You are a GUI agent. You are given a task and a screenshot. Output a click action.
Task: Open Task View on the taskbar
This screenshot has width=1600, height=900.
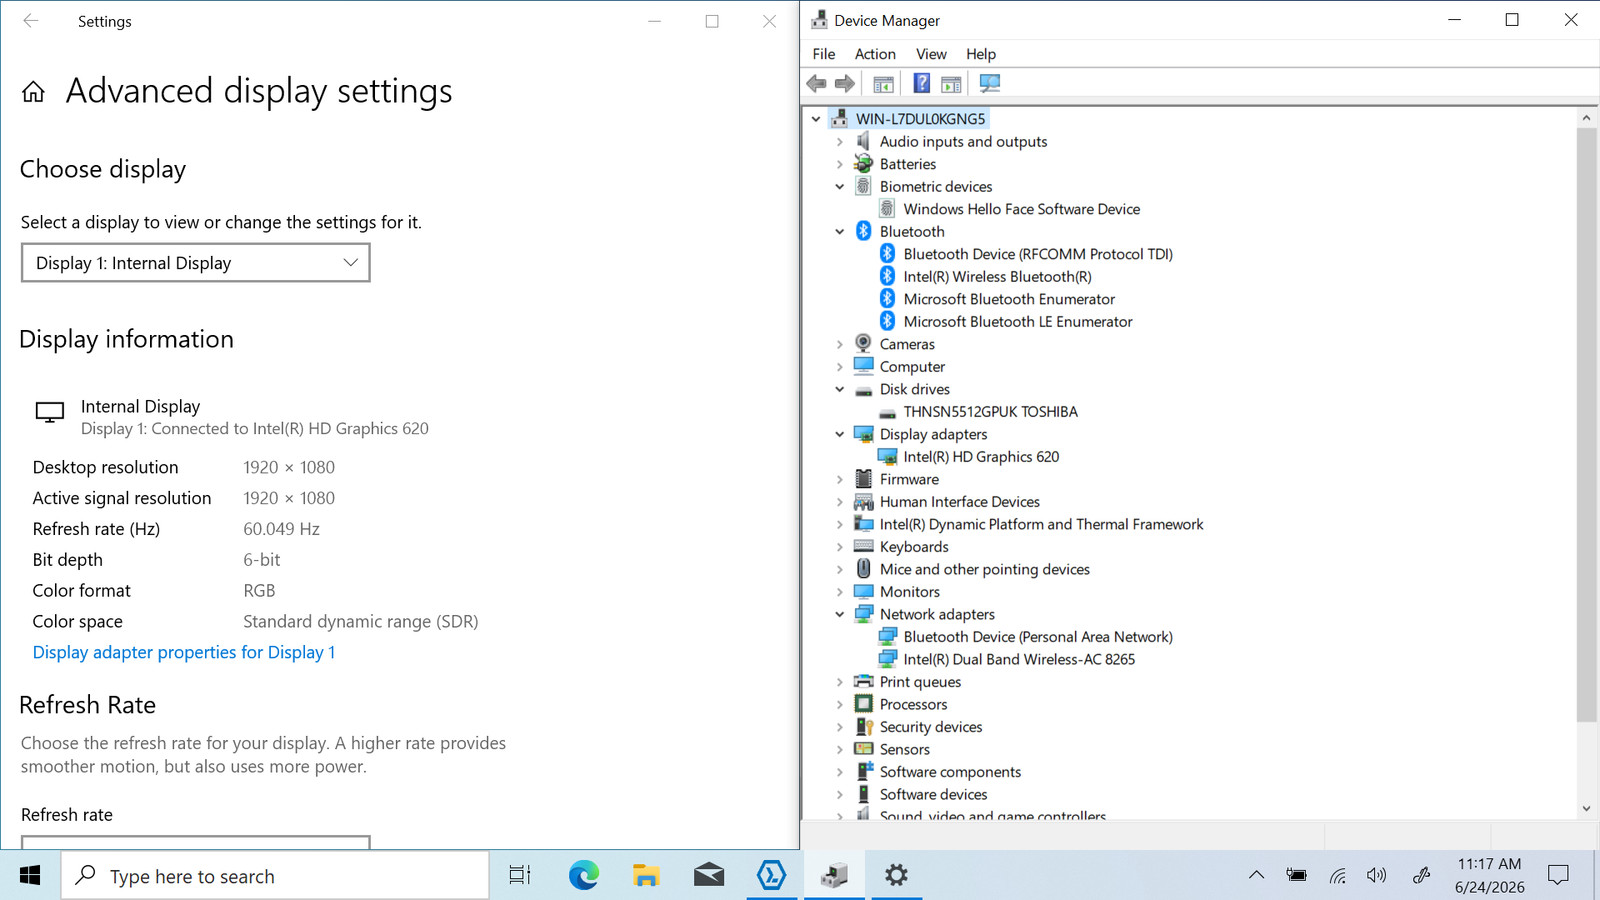[x=520, y=876]
